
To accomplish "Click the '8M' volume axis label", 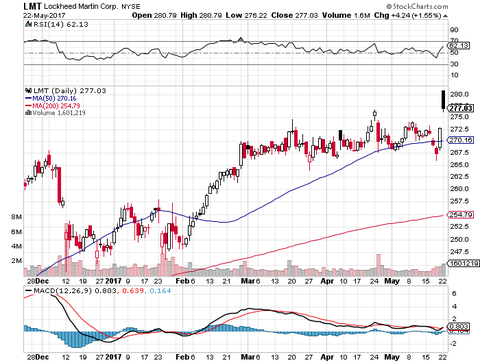I will tap(16, 217).
